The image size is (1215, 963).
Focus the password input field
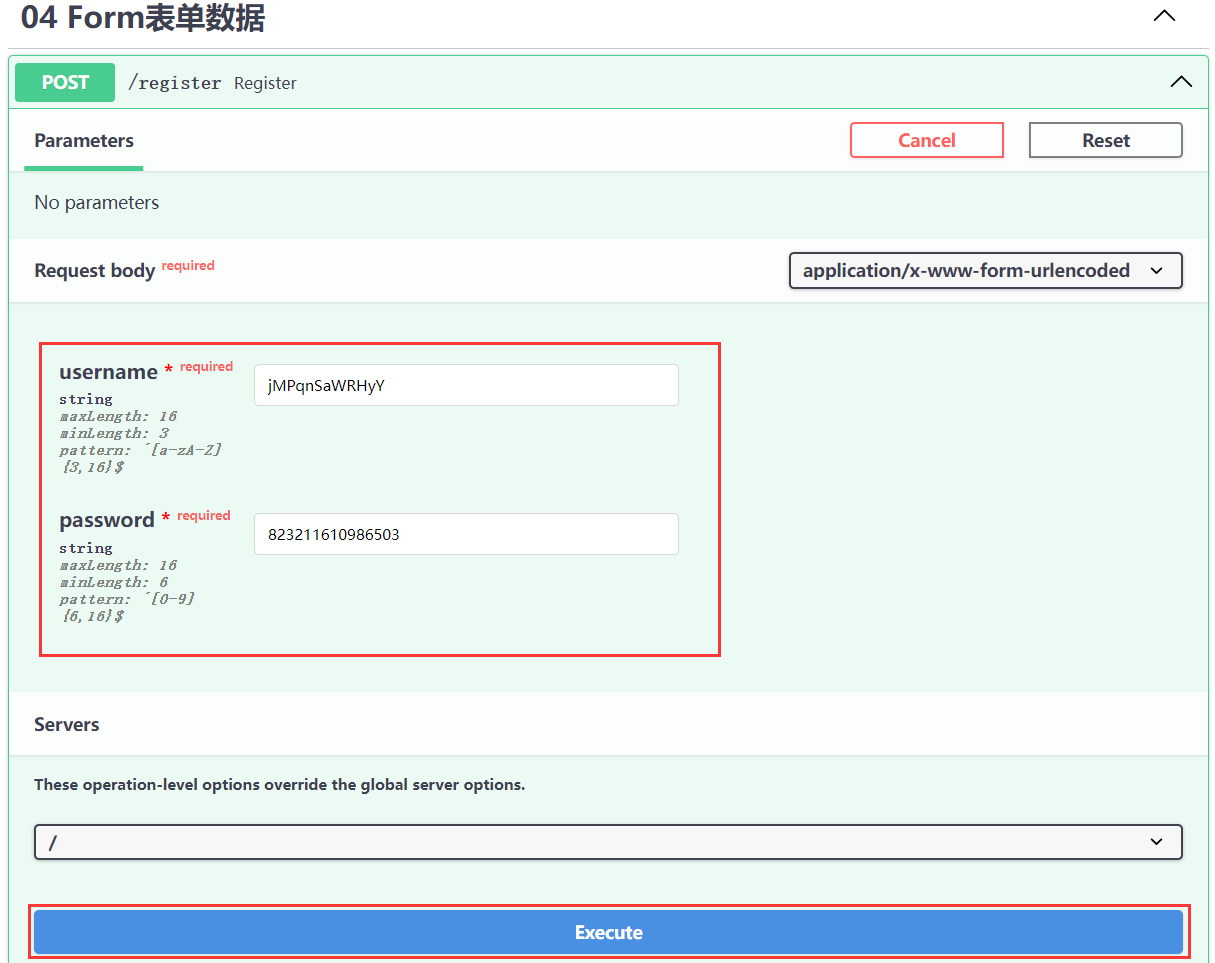[466, 534]
